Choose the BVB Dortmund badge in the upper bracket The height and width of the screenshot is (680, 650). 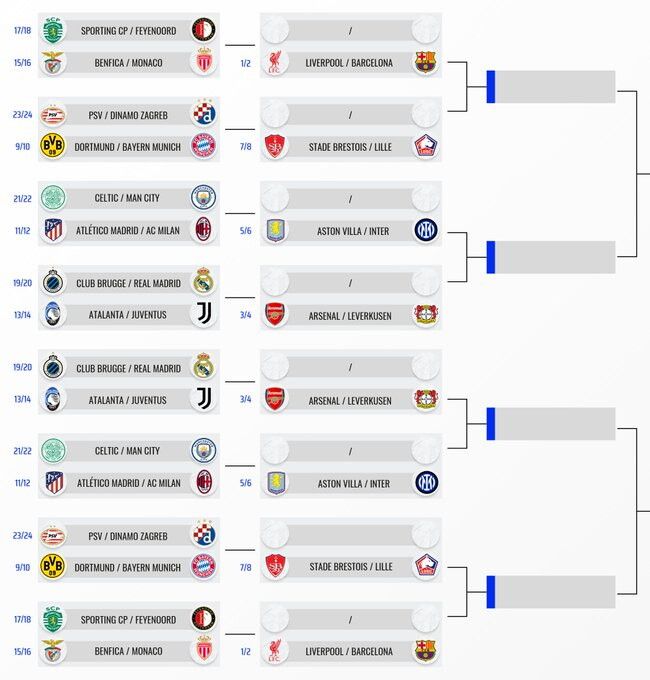pos(52,146)
